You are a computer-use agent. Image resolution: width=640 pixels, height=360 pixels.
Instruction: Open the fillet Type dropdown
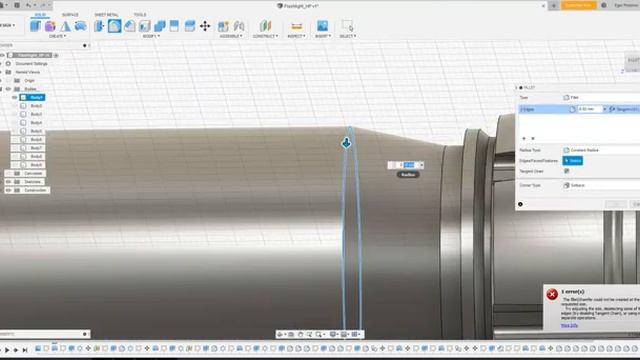pos(601,98)
